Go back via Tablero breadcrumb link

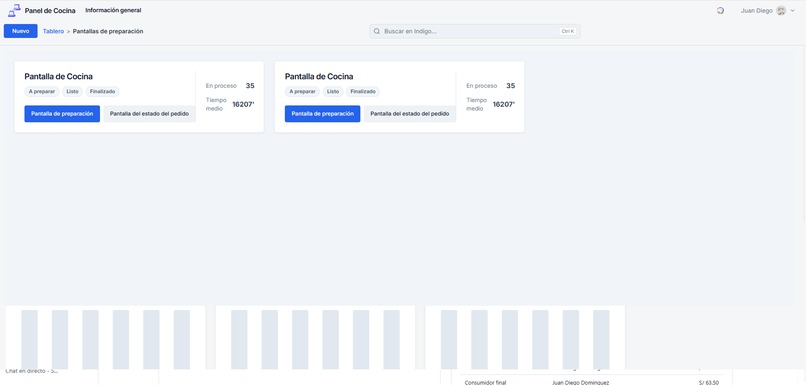(53, 31)
